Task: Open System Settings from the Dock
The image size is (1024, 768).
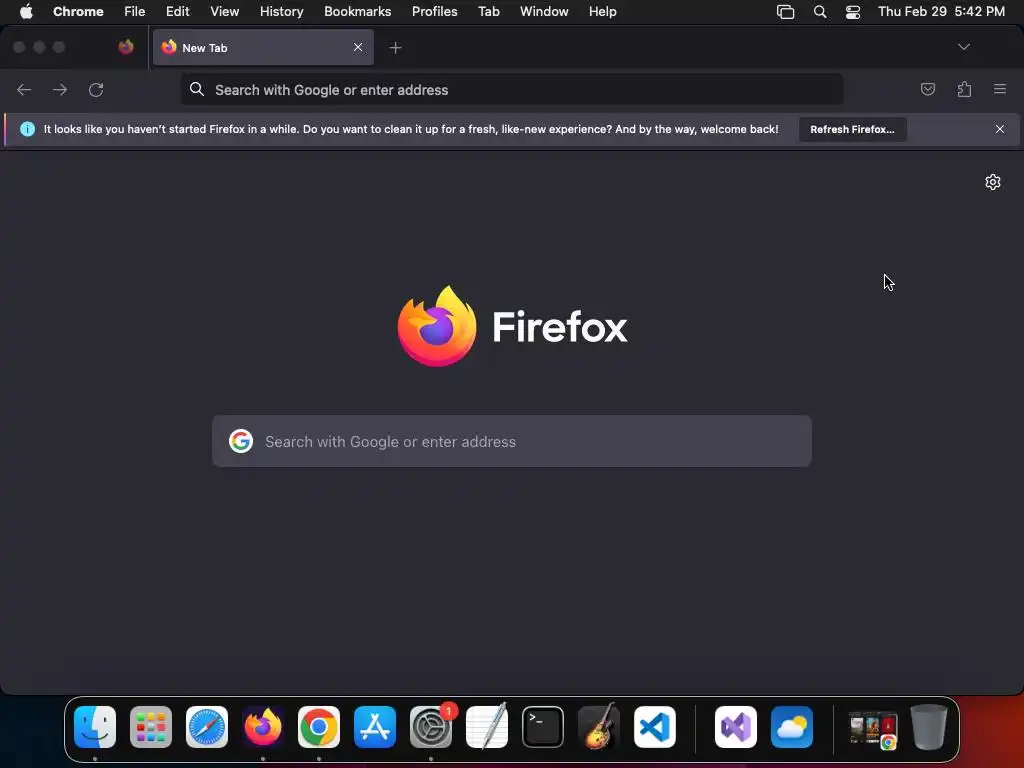Action: [x=431, y=727]
